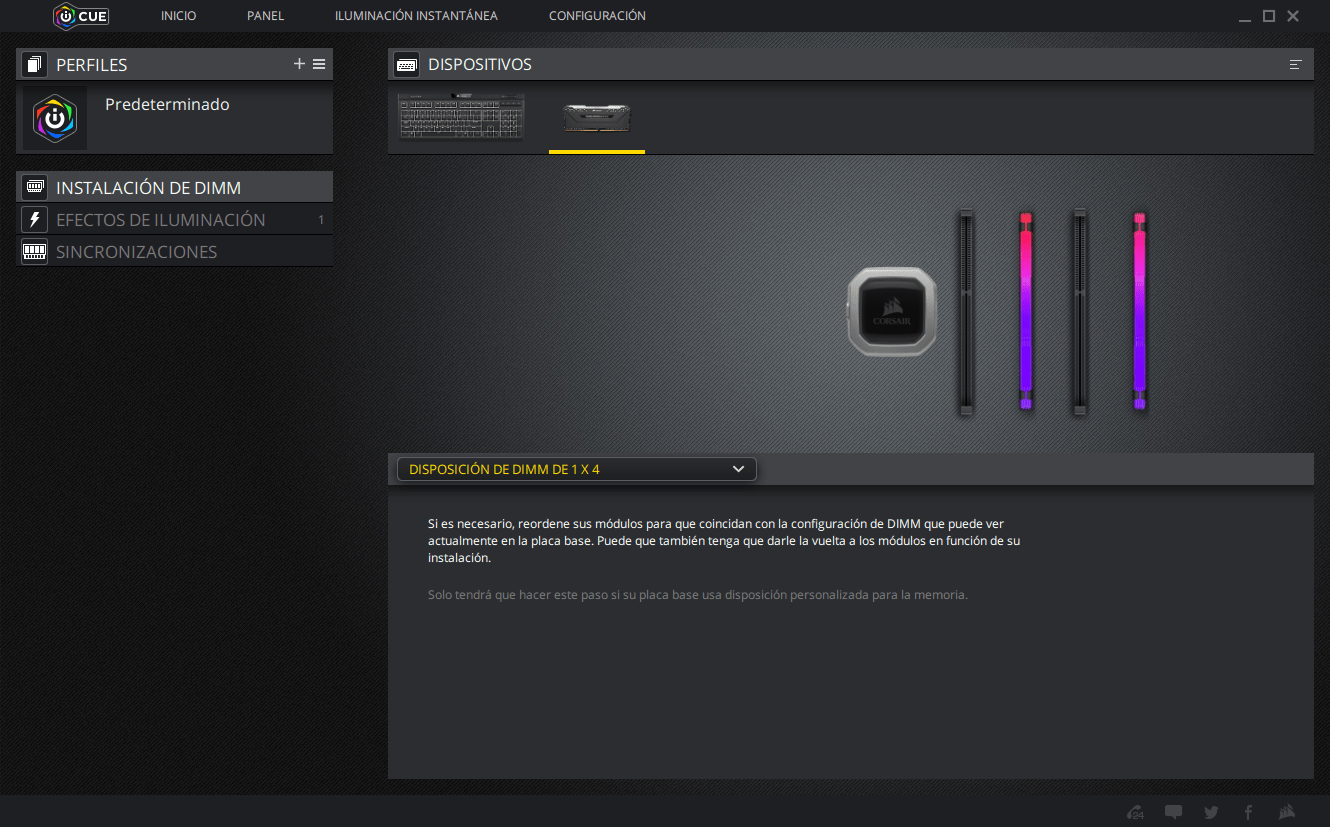1330x827 pixels.
Task: Click the Dispositivos keyboard header icon
Action: pos(407,65)
